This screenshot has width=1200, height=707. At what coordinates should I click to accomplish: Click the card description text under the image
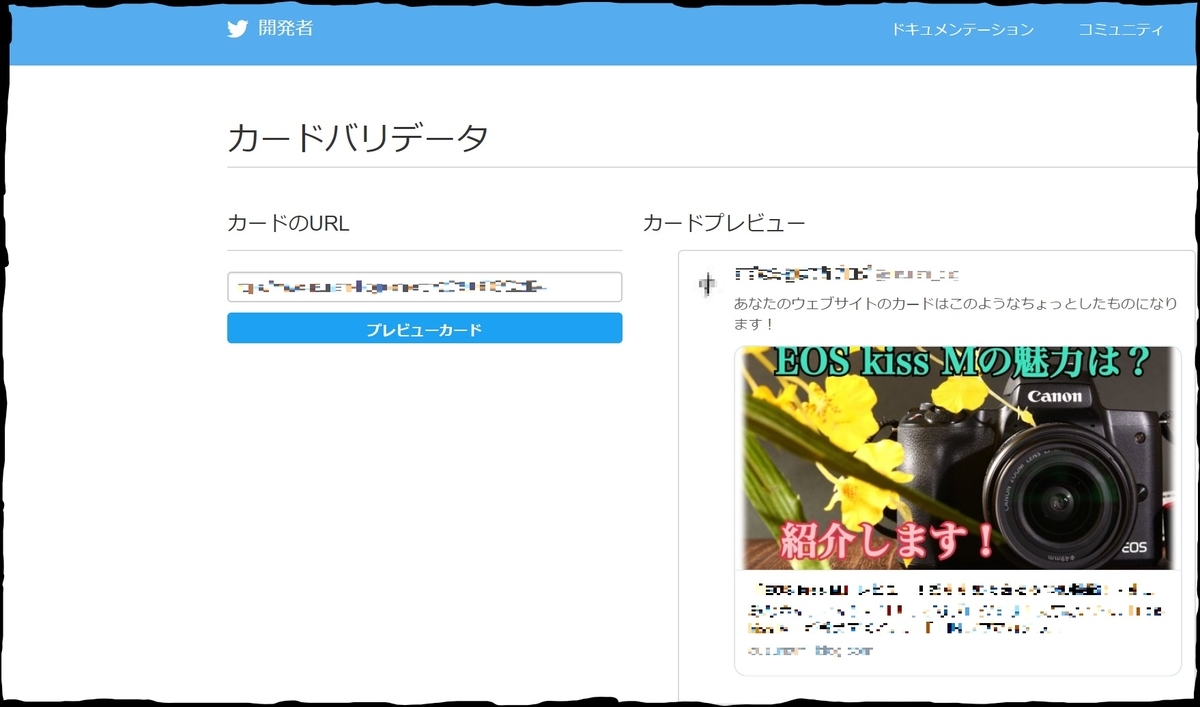pos(950,610)
